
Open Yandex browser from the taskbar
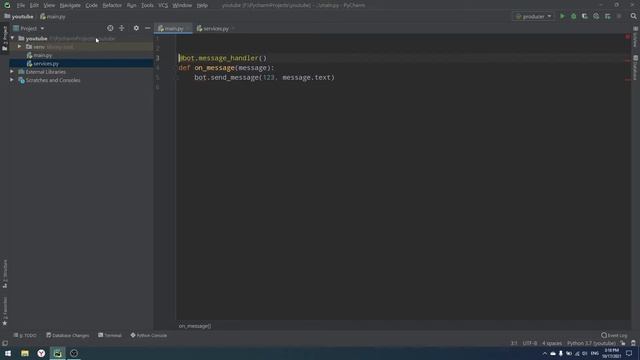point(41,353)
